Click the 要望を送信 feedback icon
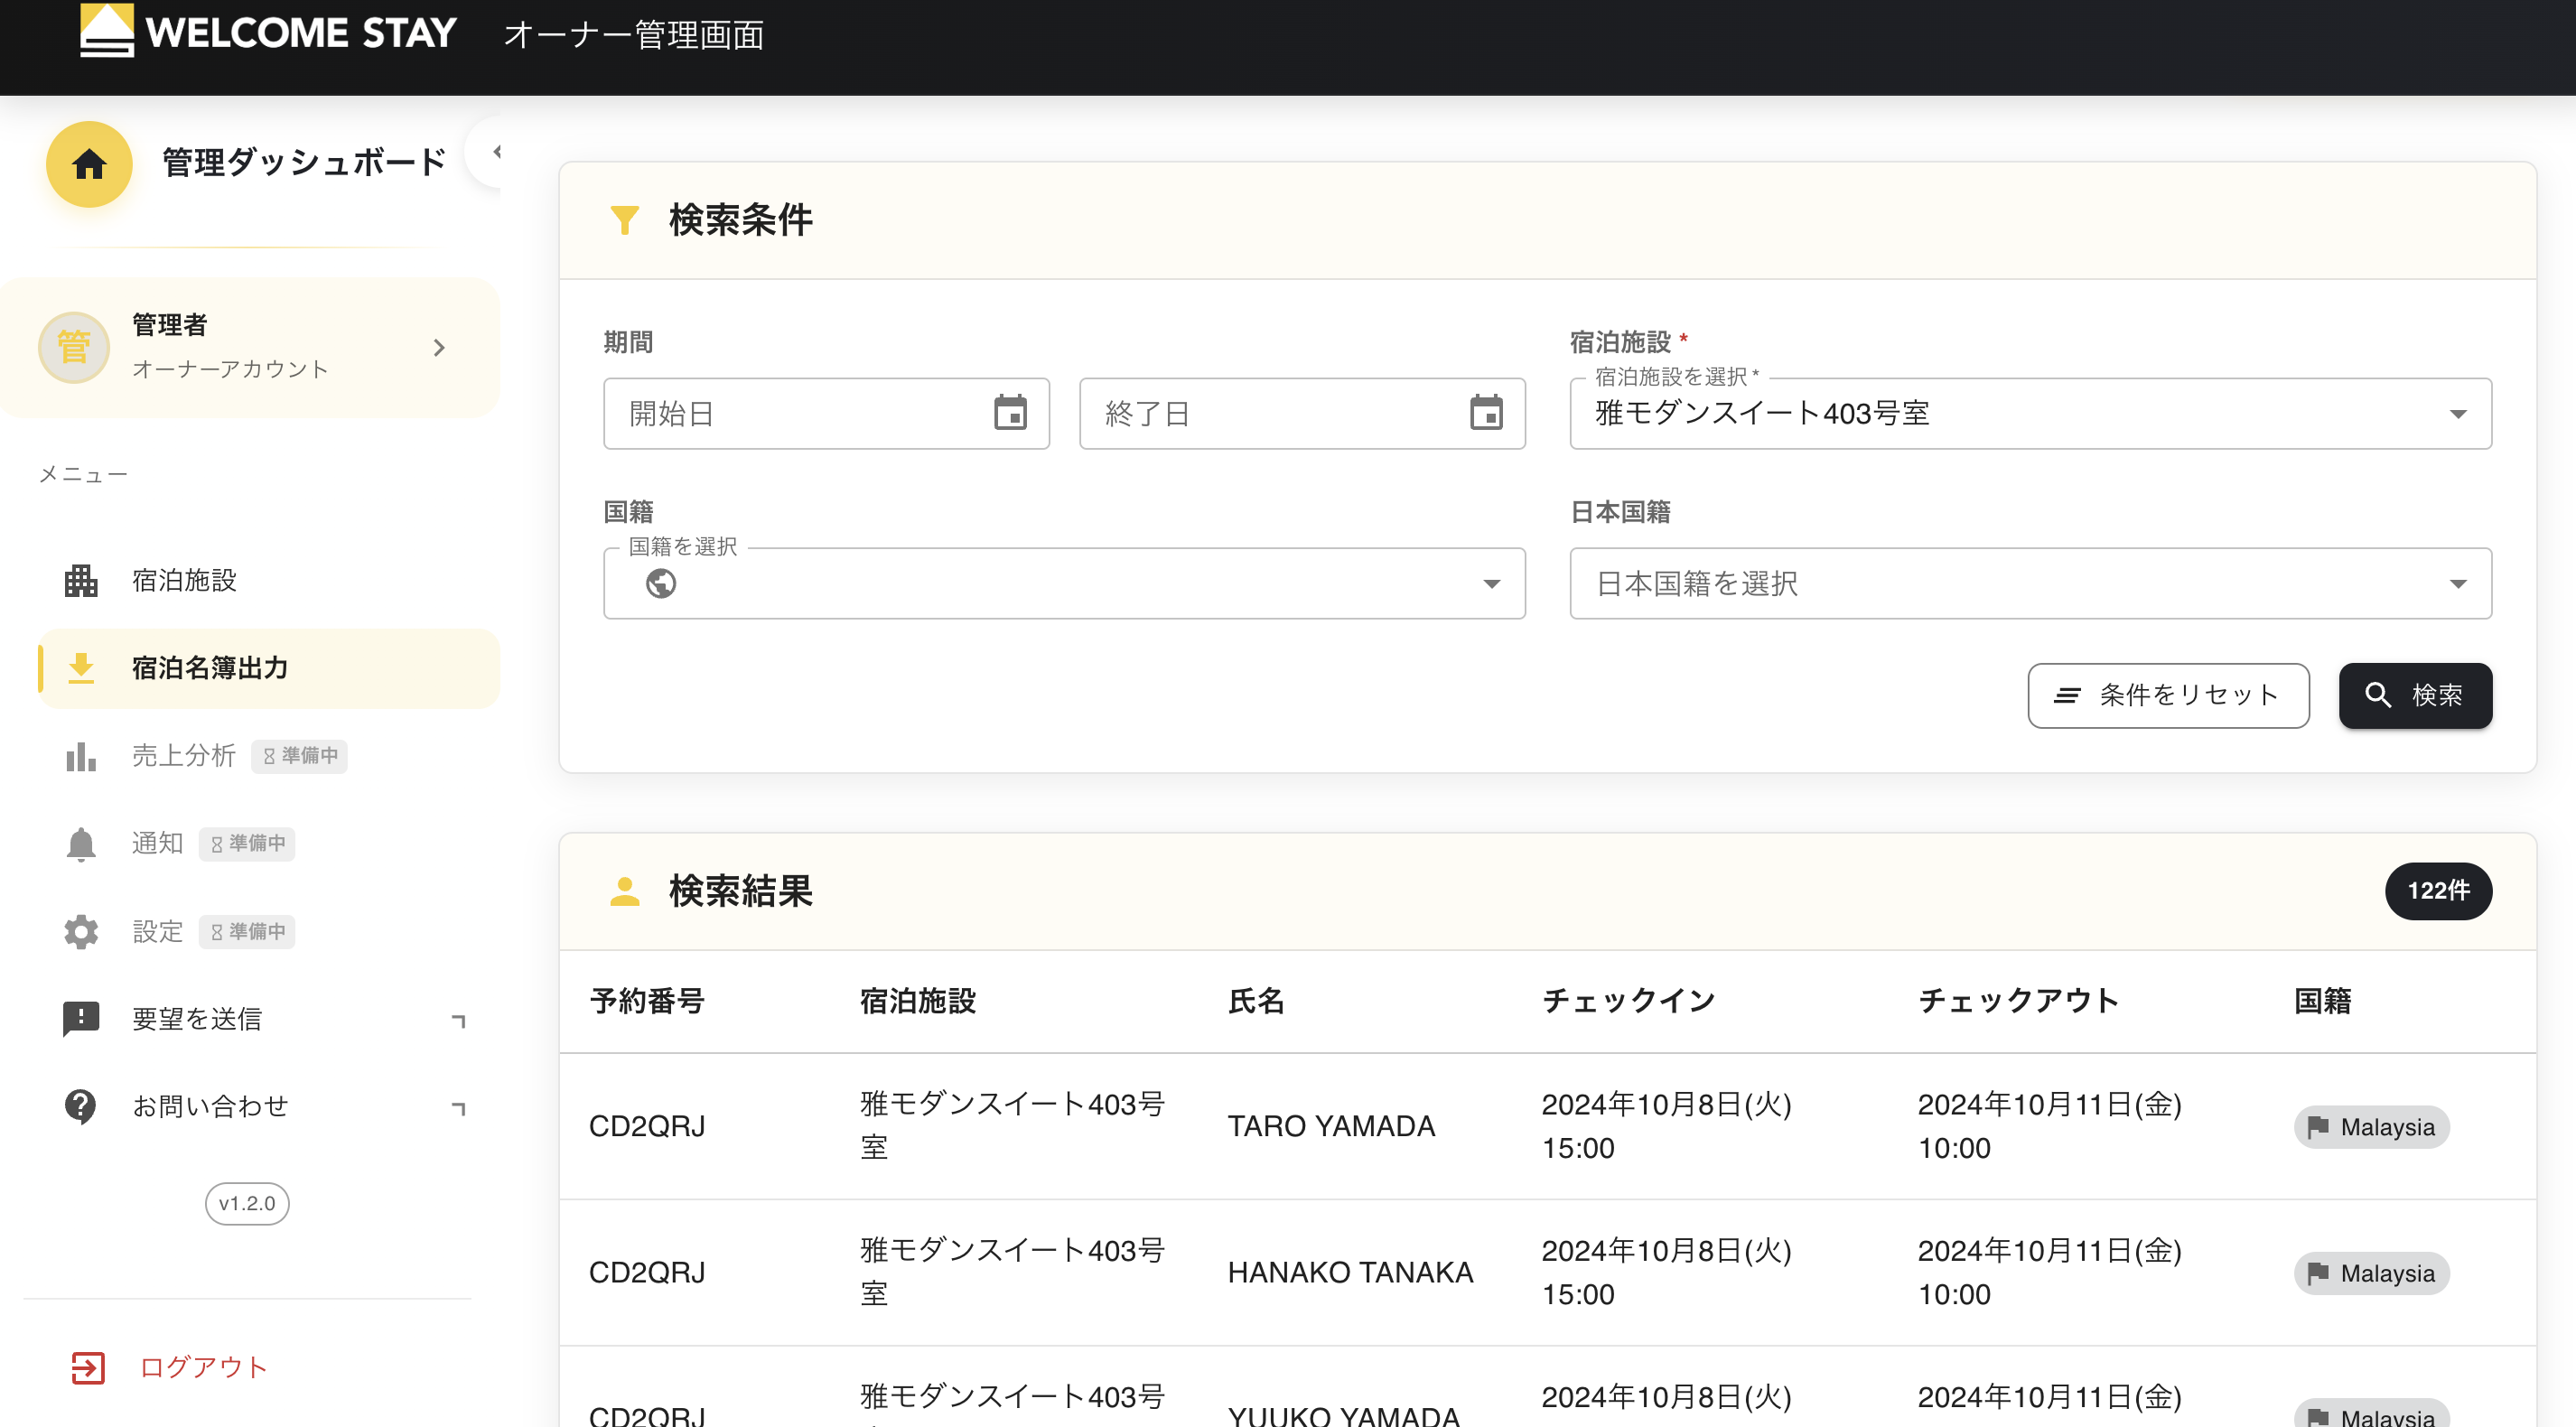Screen dimensions: 2576x1427 coord(81,1018)
